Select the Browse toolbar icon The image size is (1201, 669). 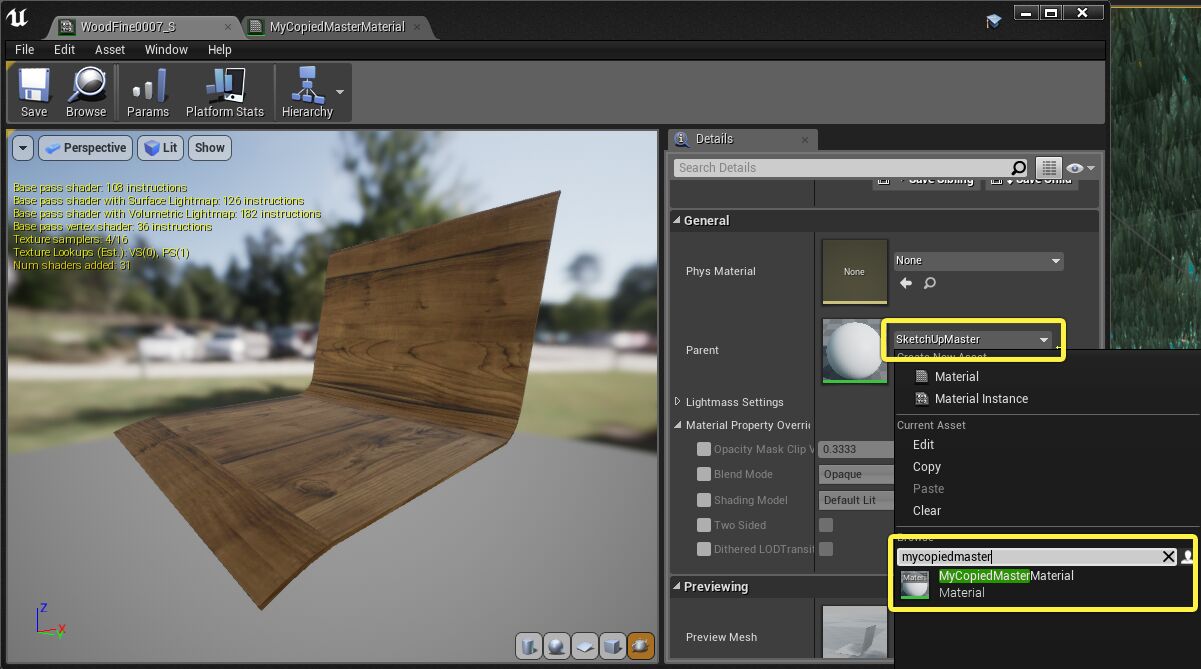86,92
